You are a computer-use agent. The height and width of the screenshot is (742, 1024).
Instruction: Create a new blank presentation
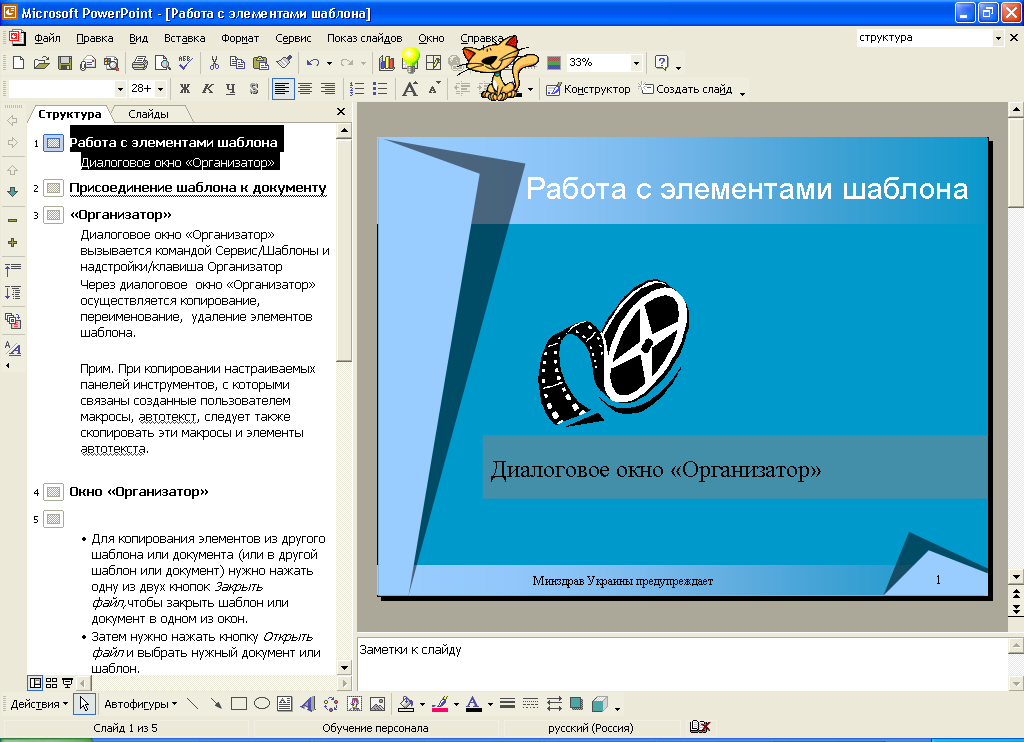(18, 63)
